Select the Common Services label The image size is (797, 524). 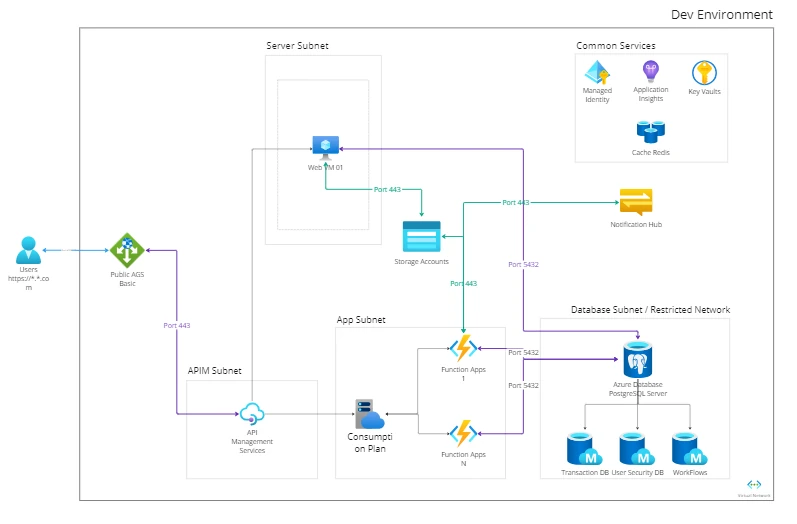pos(616,46)
